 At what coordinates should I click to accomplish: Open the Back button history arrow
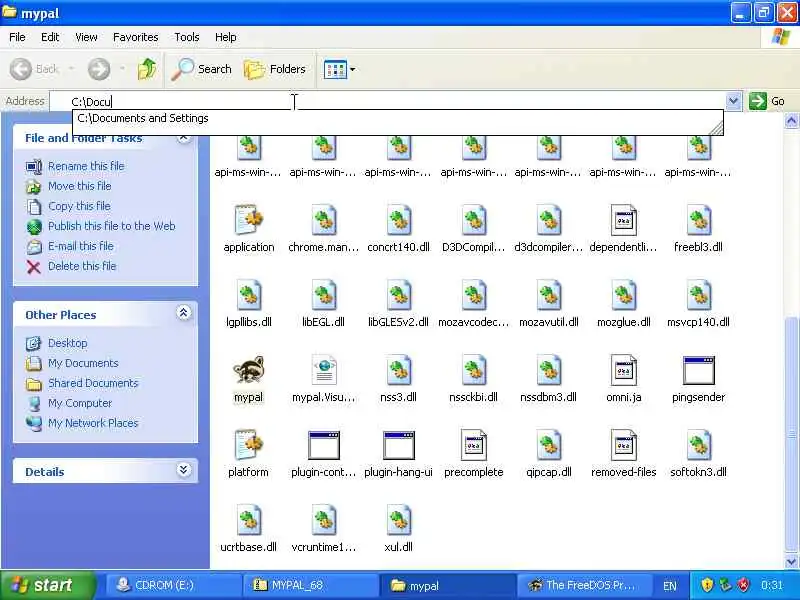click(x=71, y=69)
